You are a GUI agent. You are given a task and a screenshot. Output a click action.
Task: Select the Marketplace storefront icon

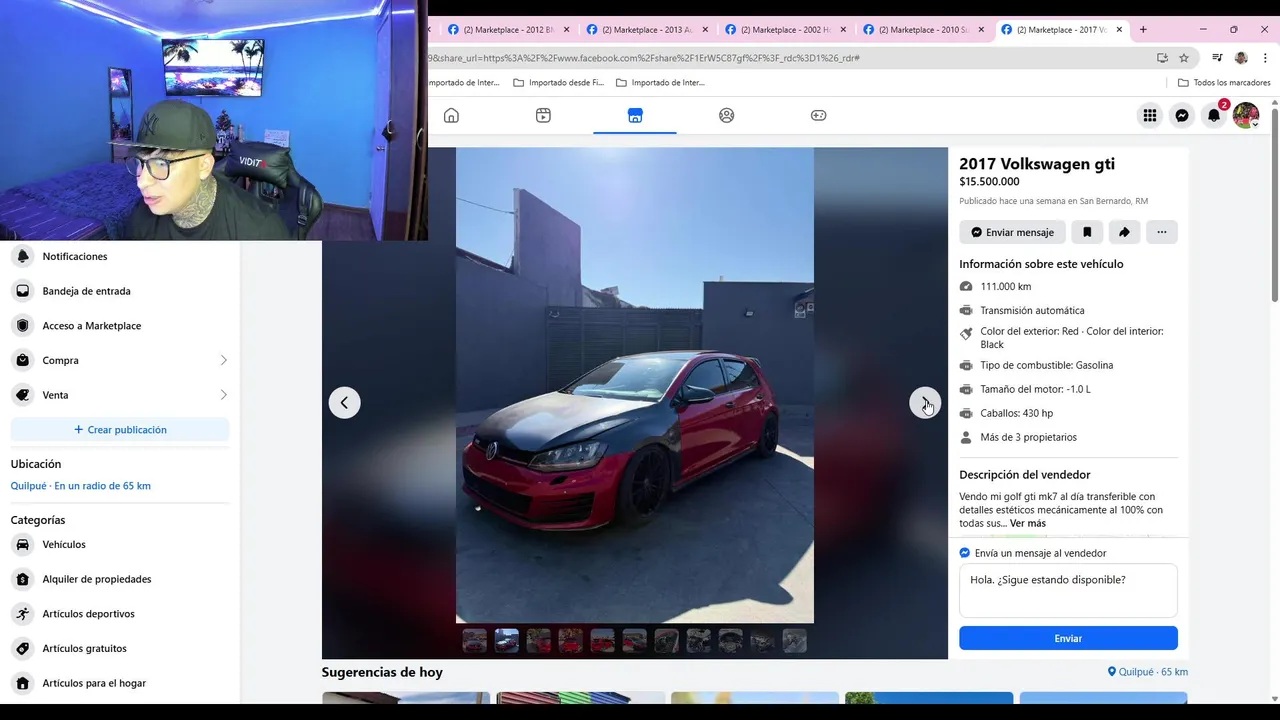tap(635, 115)
